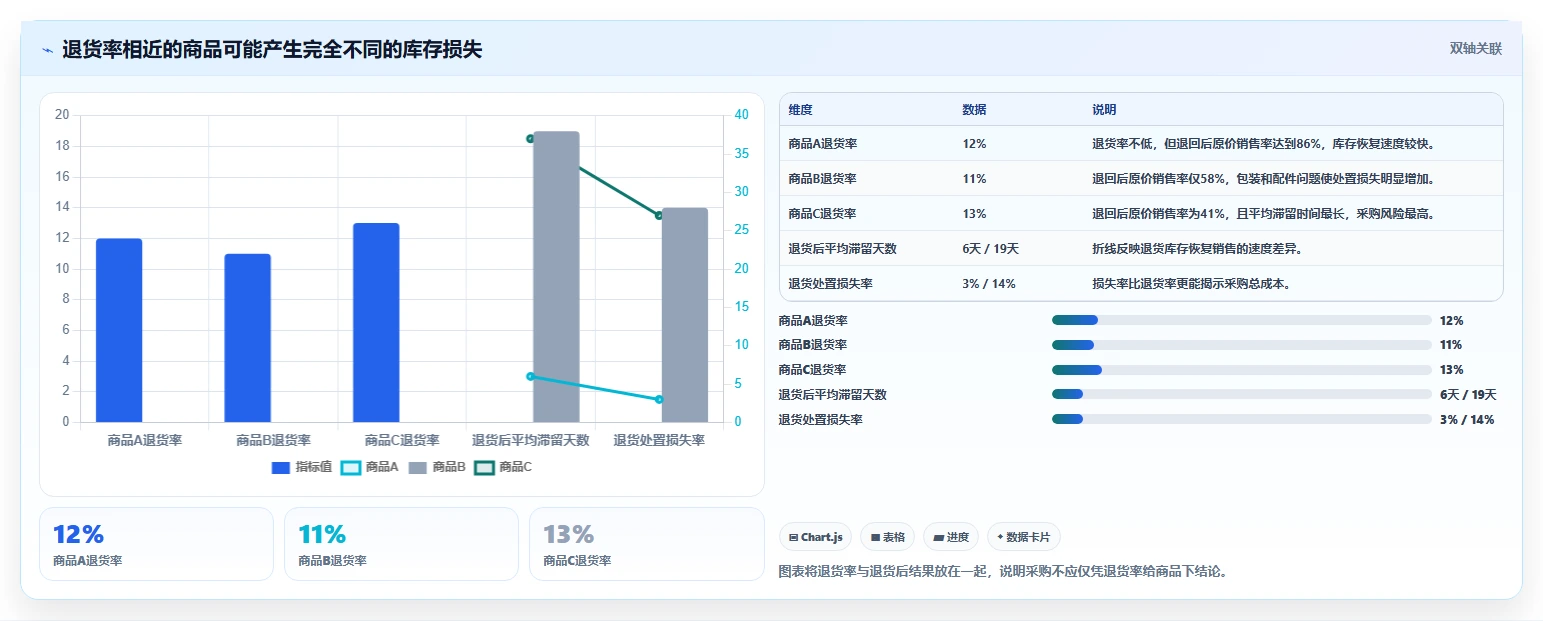Viewport: 1543px width, 621px height.
Task: Click the Chart.js tag chip
Action: click(816, 537)
